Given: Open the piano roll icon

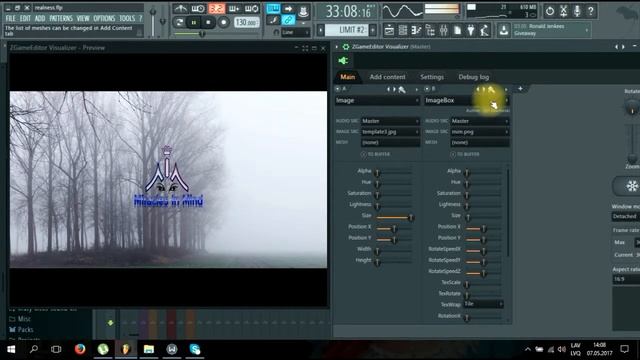Looking at the screenshot, I should tap(416, 30).
